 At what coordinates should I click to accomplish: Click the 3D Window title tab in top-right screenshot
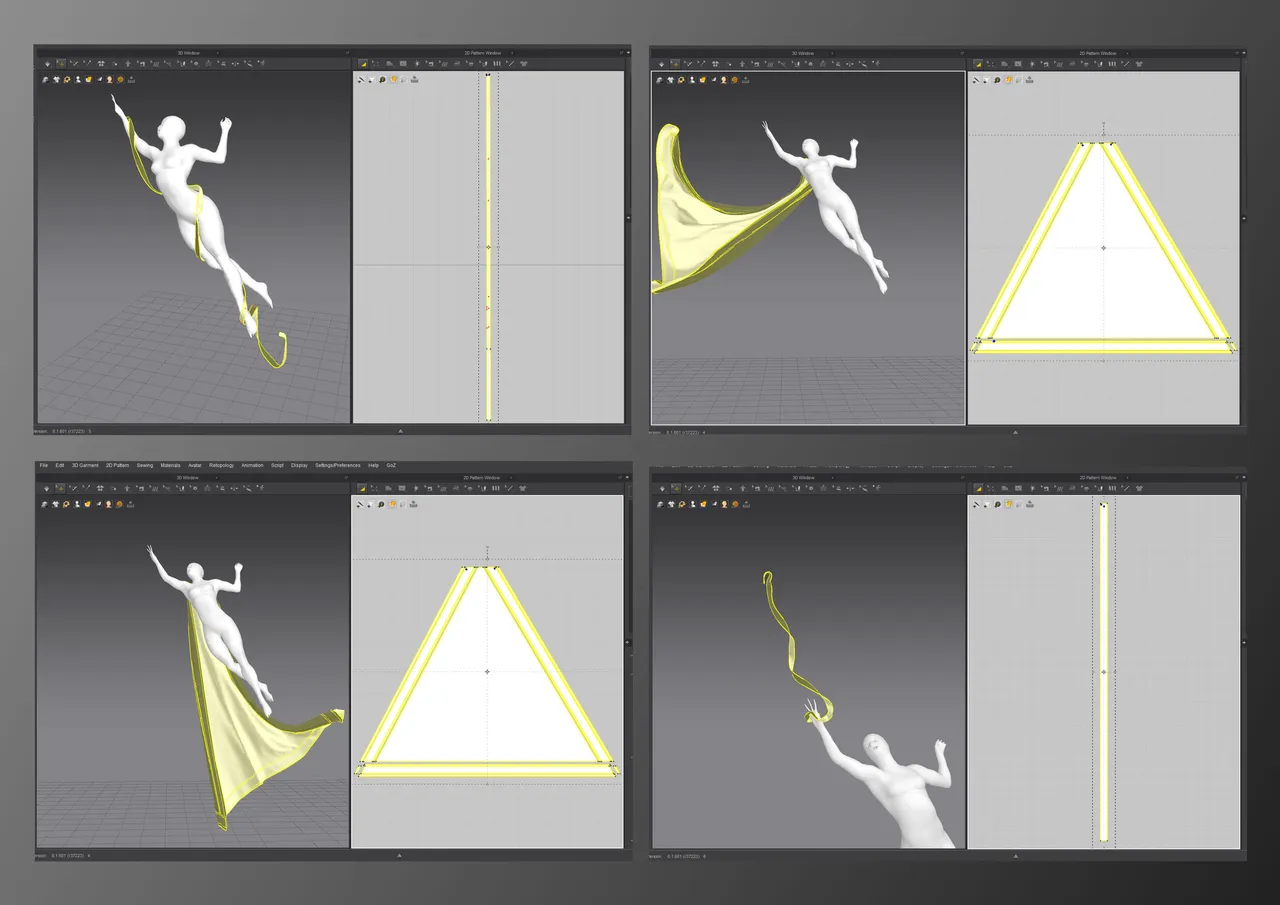804,52
